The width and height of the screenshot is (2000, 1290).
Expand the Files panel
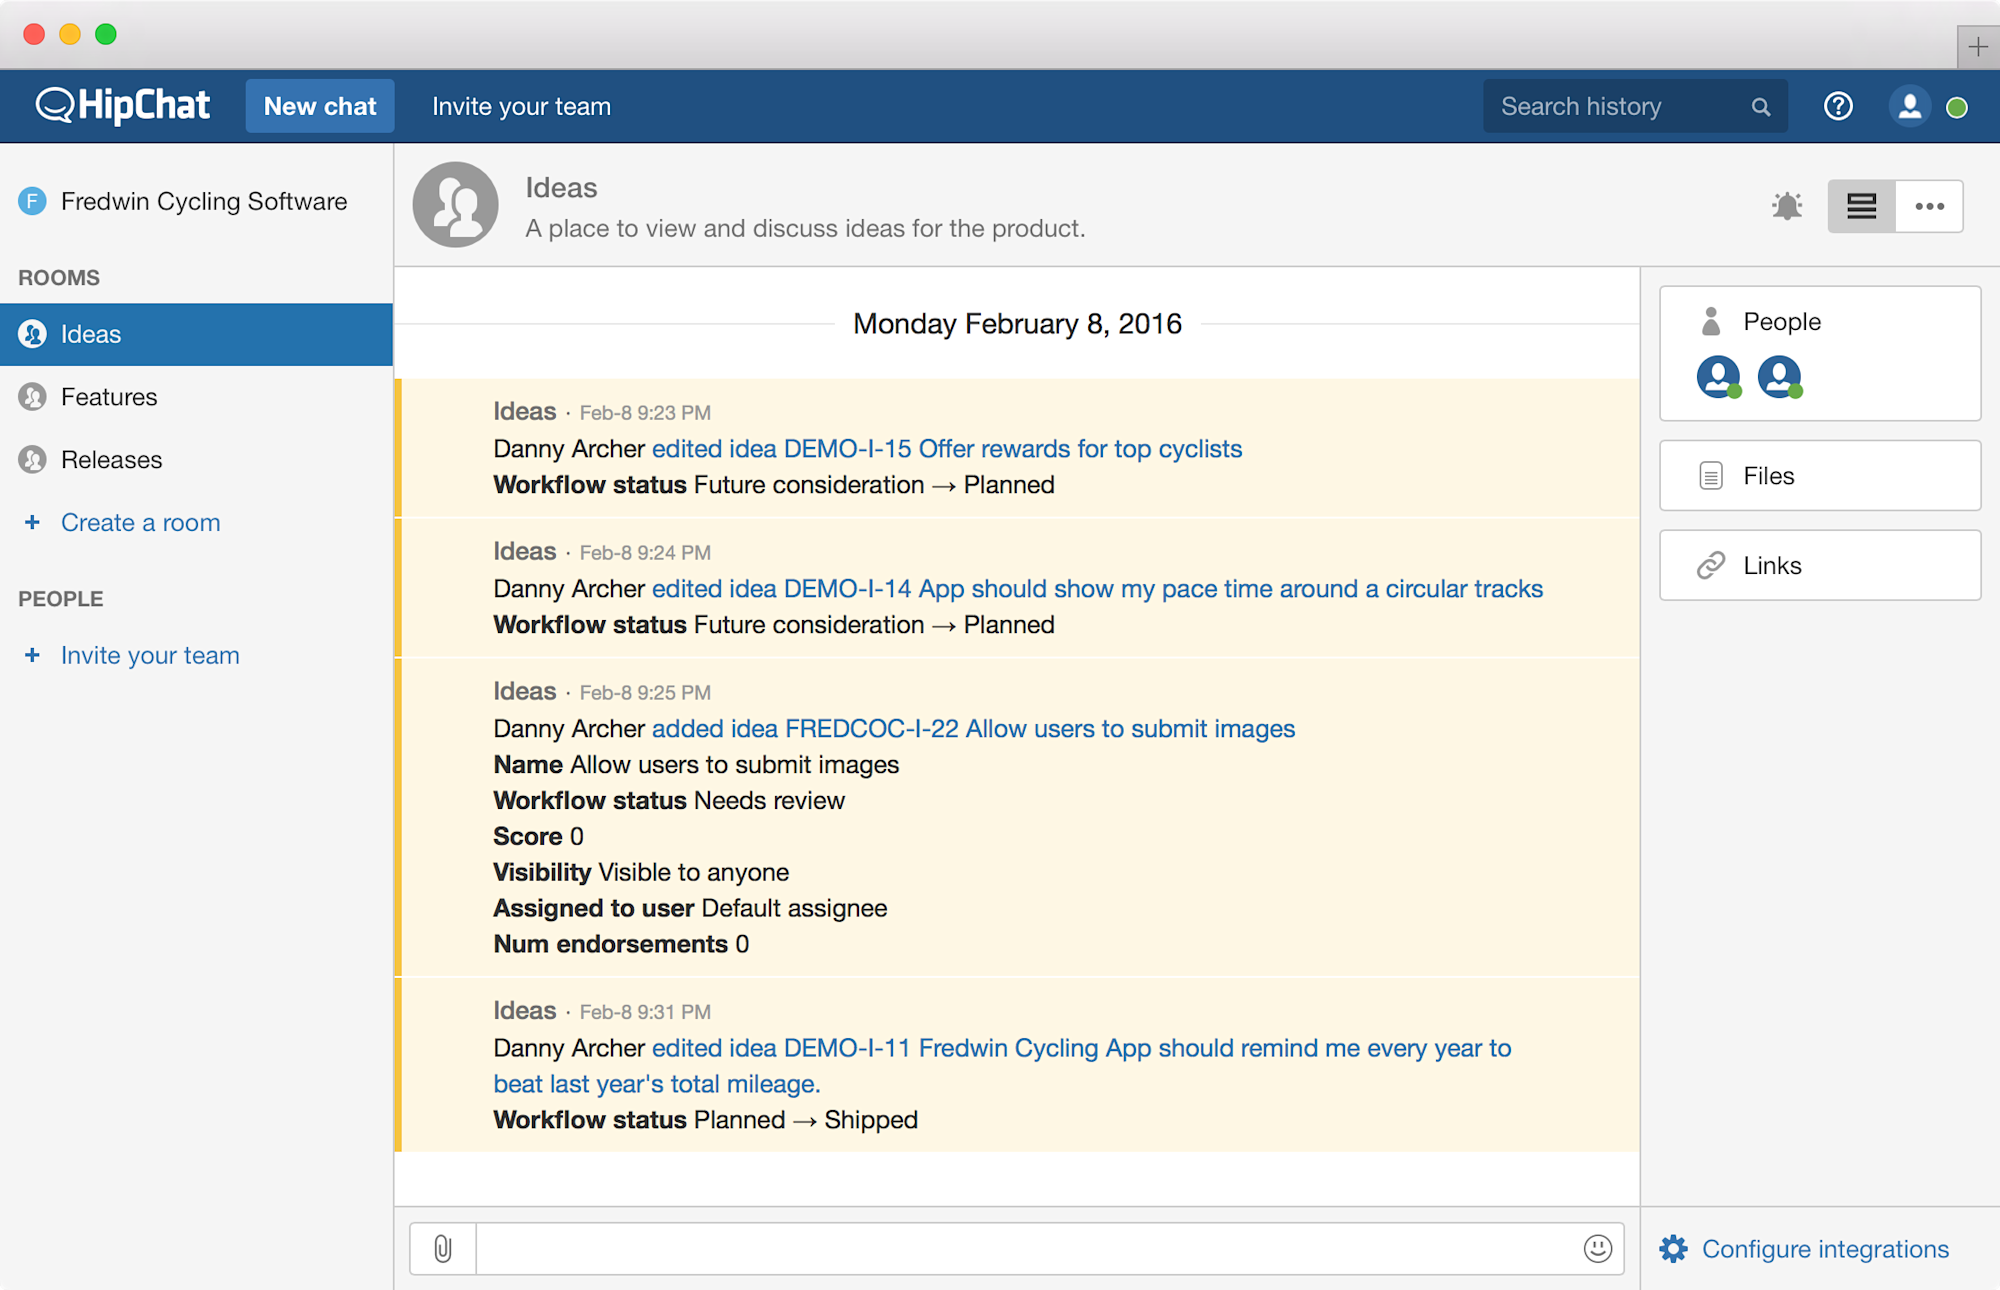(x=1819, y=476)
